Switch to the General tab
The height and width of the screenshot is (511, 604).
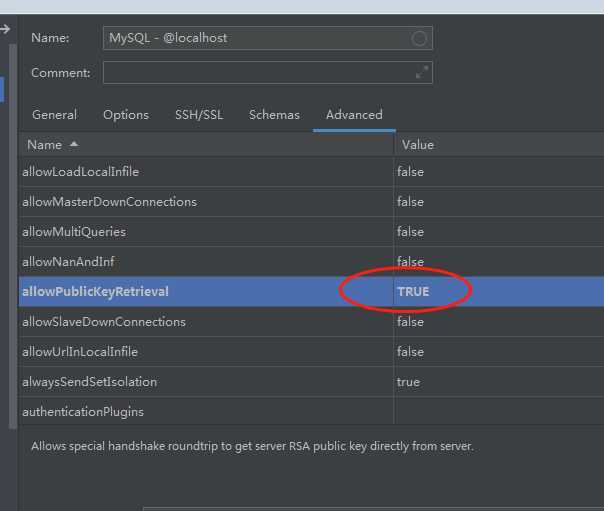pyautogui.click(x=54, y=115)
